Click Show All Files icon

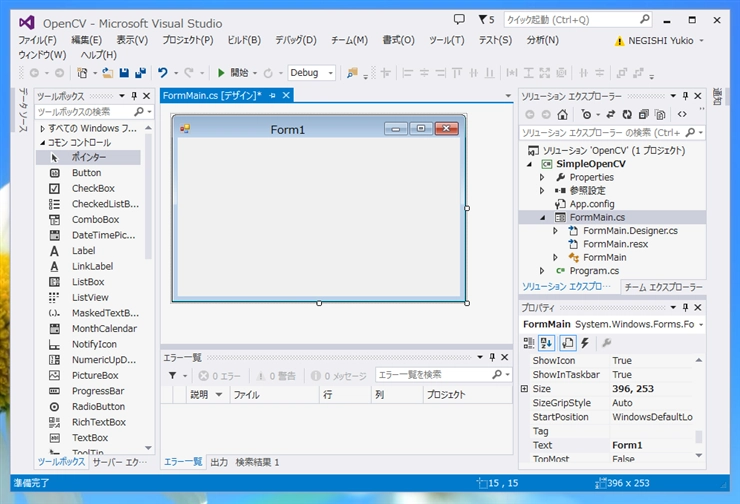(660, 114)
